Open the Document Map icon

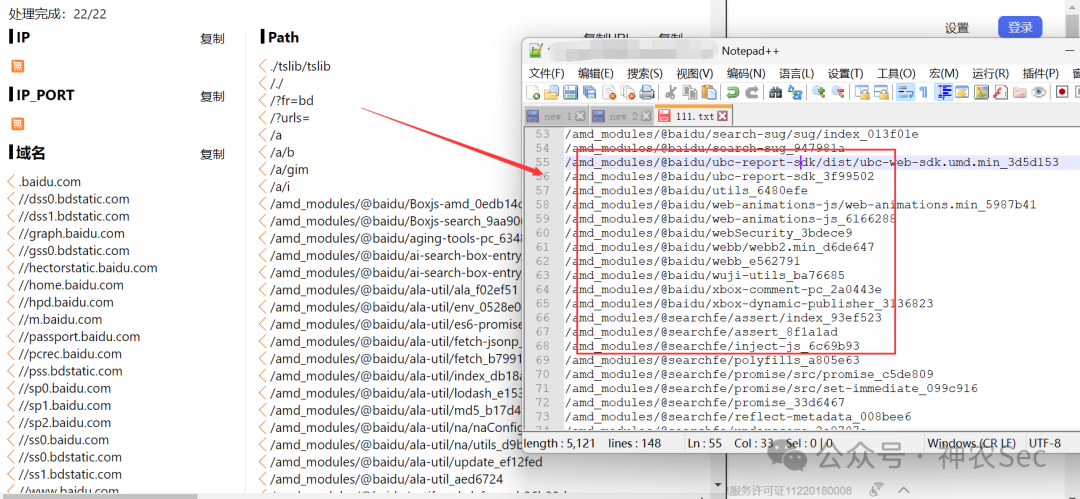[982, 92]
